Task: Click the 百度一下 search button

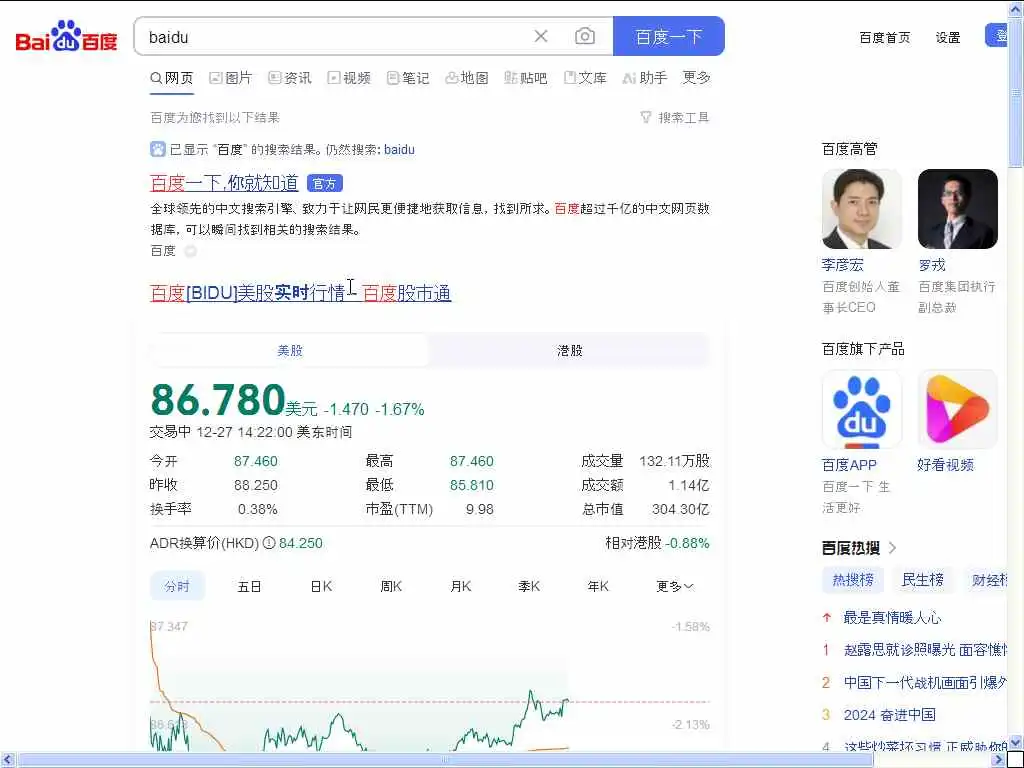Action: coord(669,37)
